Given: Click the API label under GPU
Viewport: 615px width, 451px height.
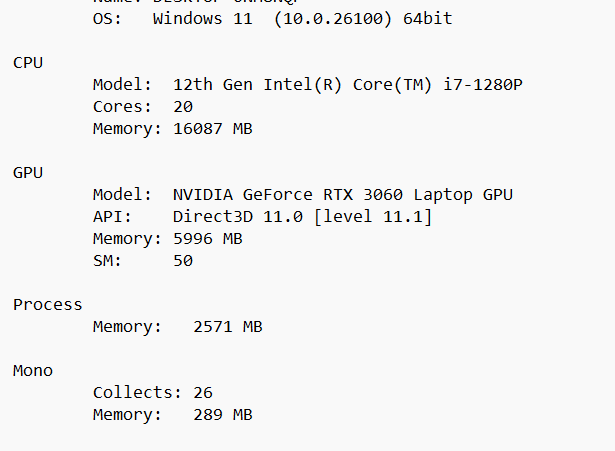Looking at the screenshot, I should (x=112, y=217).
